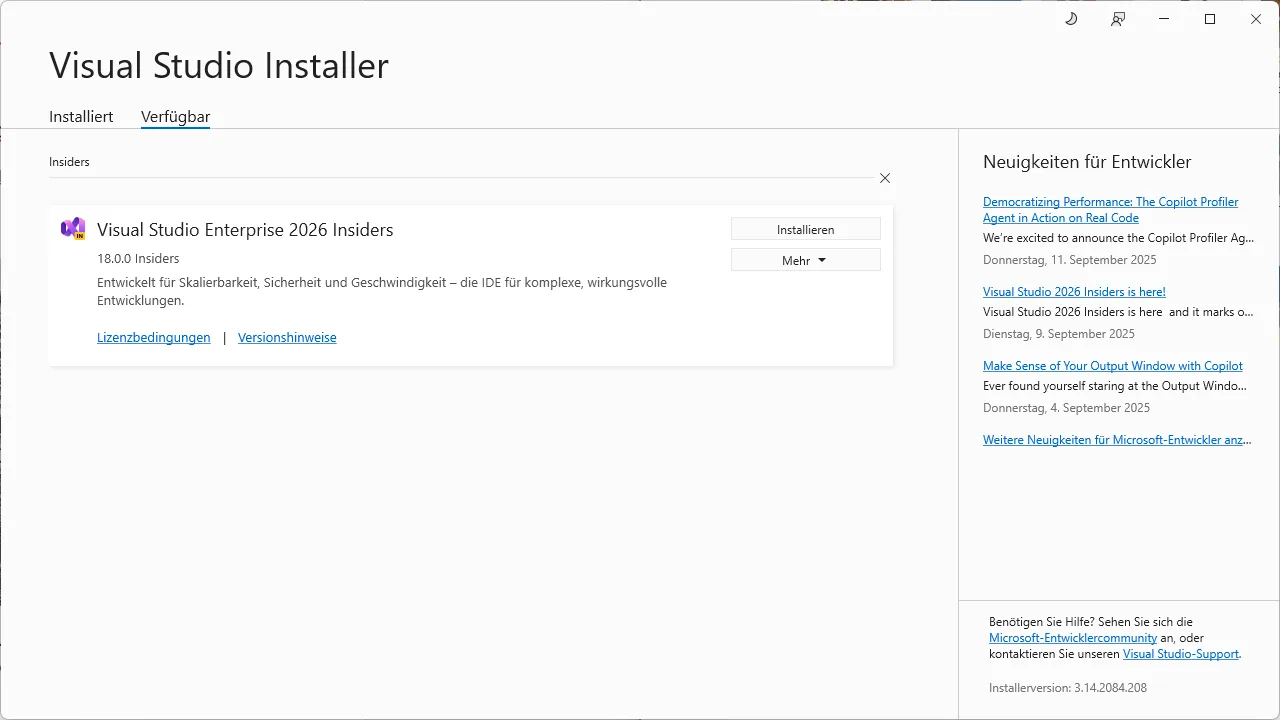Read the Democratizing Performance Copilot Profiler article
Screen dimensions: 1280x720
tap(1110, 202)
